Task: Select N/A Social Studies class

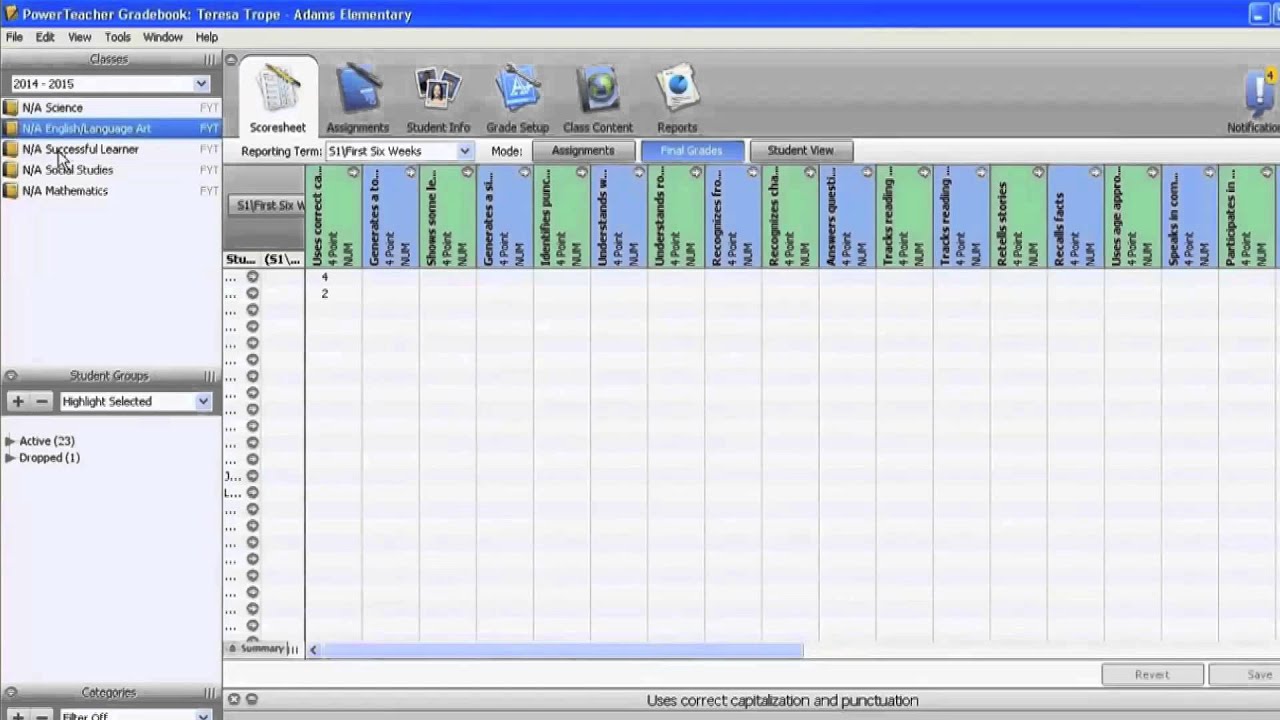Action: 110,170
